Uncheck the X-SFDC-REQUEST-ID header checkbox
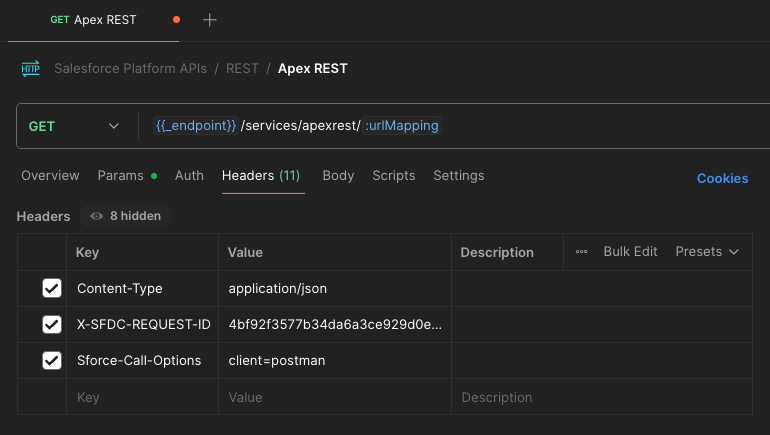The height and width of the screenshot is (435, 770). click(52, 325)
